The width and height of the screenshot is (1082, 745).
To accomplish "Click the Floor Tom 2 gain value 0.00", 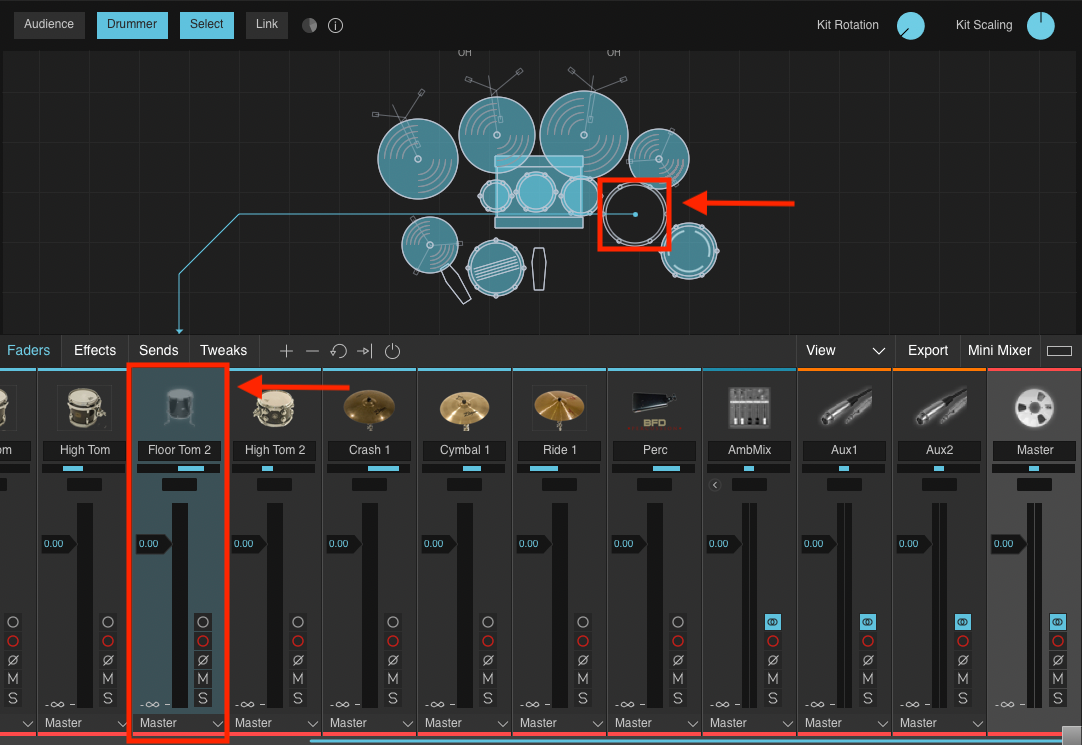I will [149, 544].
